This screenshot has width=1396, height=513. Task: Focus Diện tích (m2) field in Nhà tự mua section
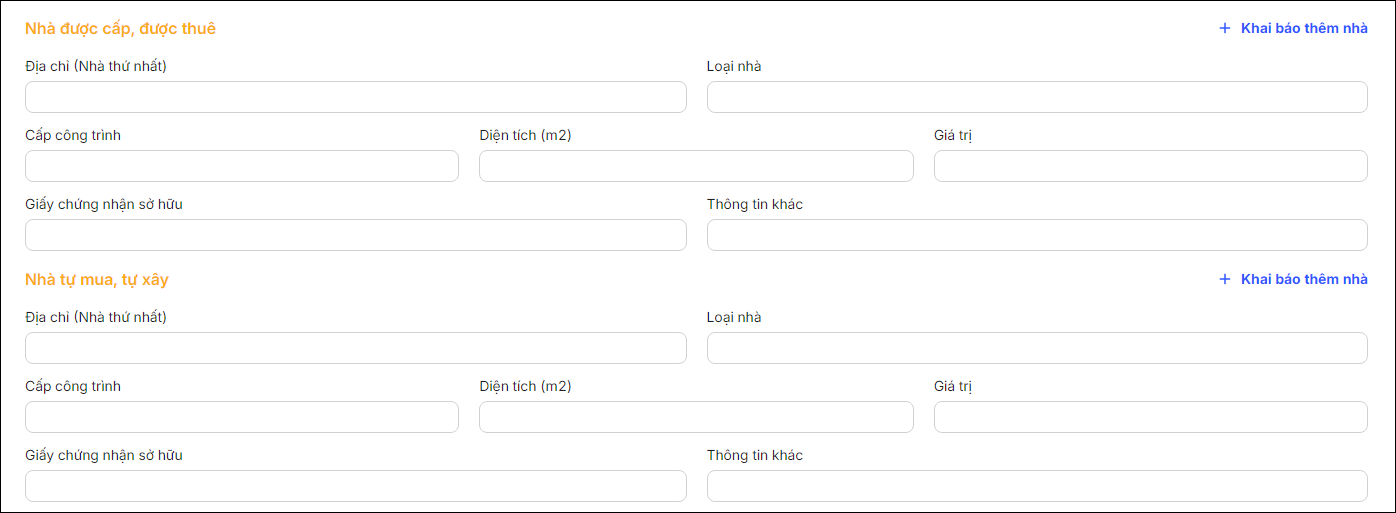tap(696, 417)
